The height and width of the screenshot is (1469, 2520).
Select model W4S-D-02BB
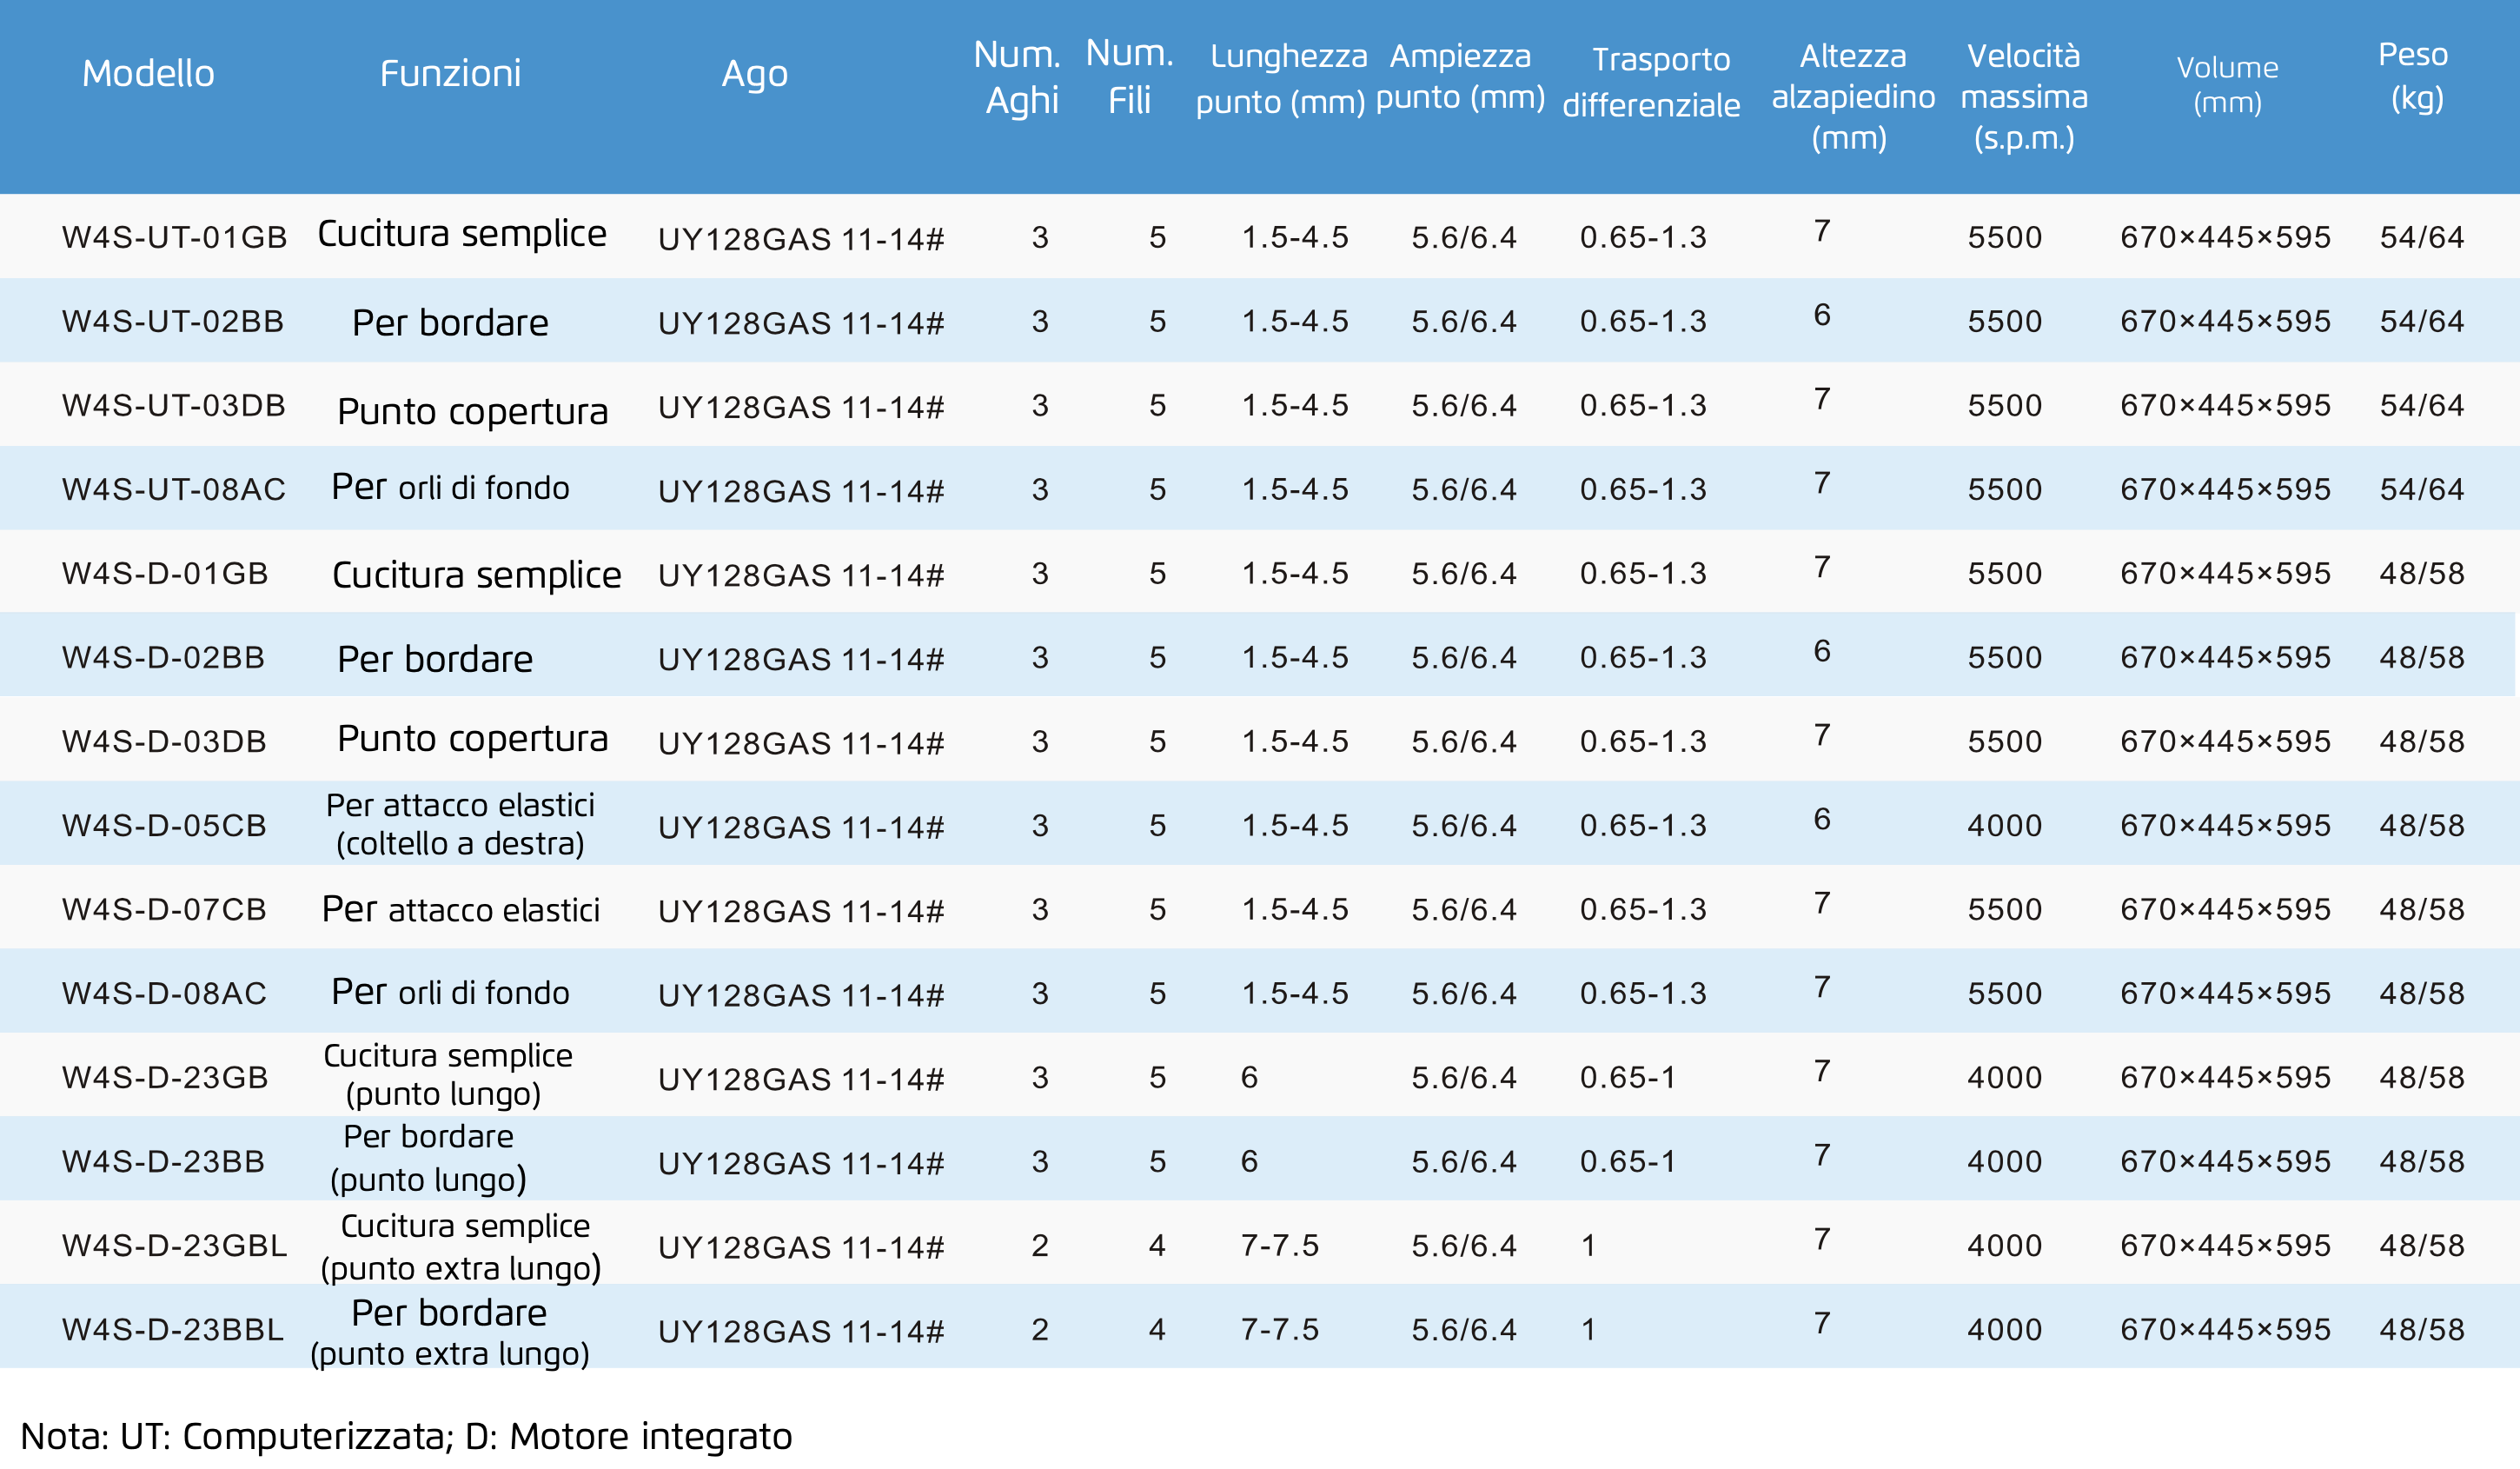(163, 657)
